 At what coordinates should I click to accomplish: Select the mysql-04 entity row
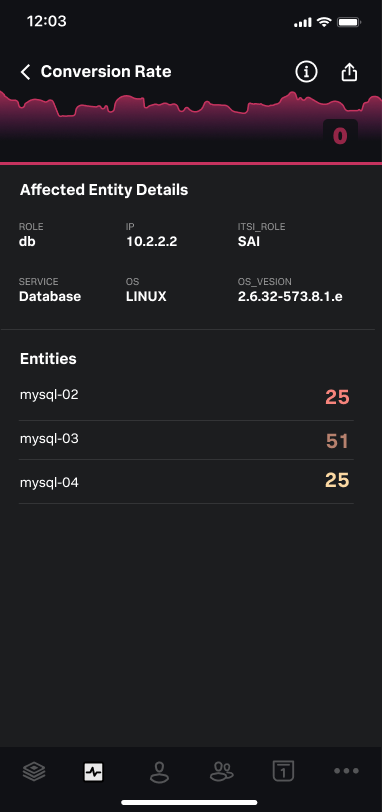pyautogui.click(x=186, y=482)
